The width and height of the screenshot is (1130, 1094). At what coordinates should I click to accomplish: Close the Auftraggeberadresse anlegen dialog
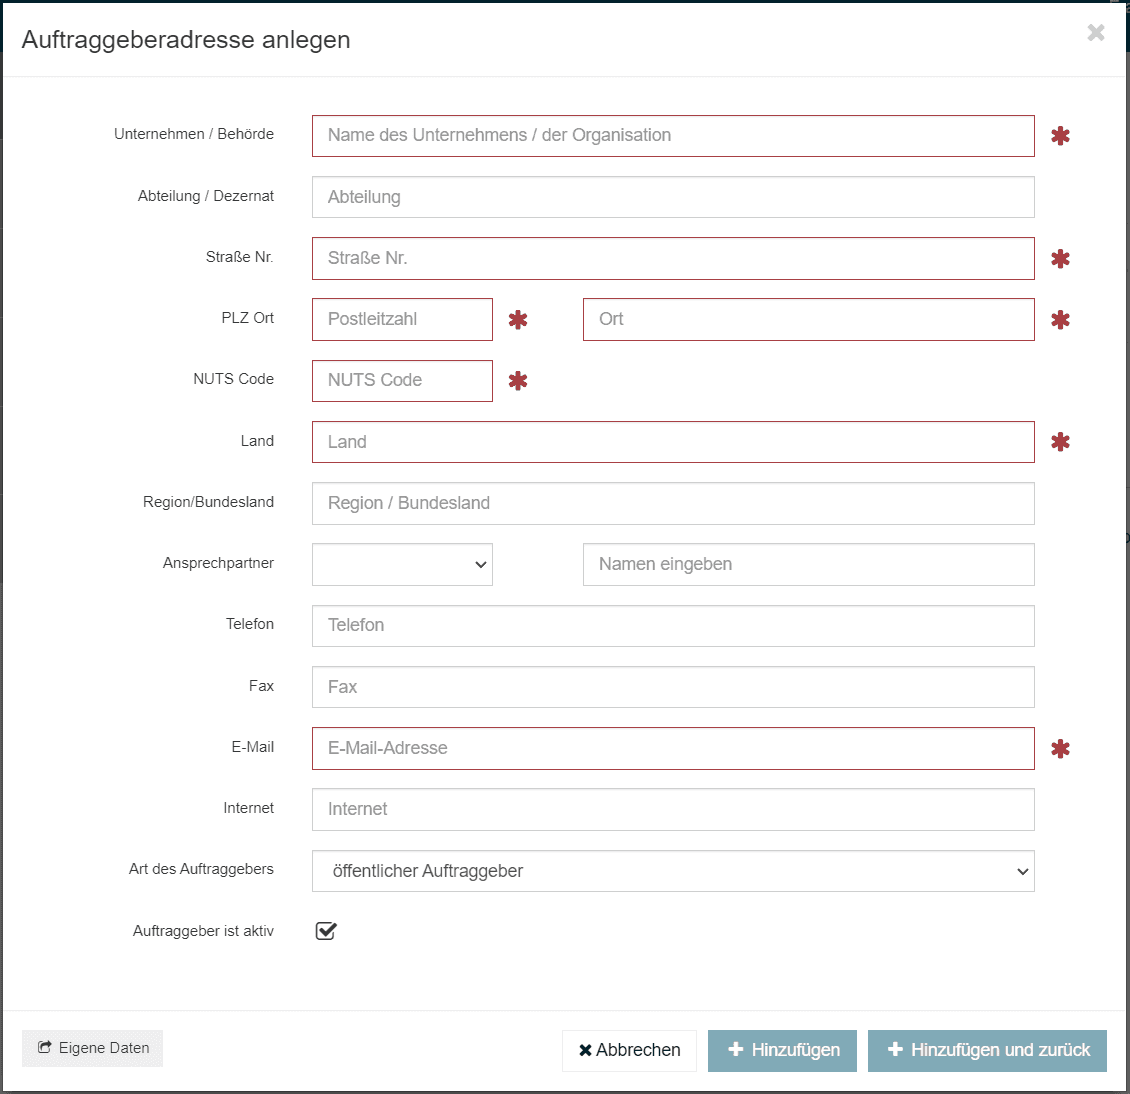pyautogui.click(x=1096, y=32)
